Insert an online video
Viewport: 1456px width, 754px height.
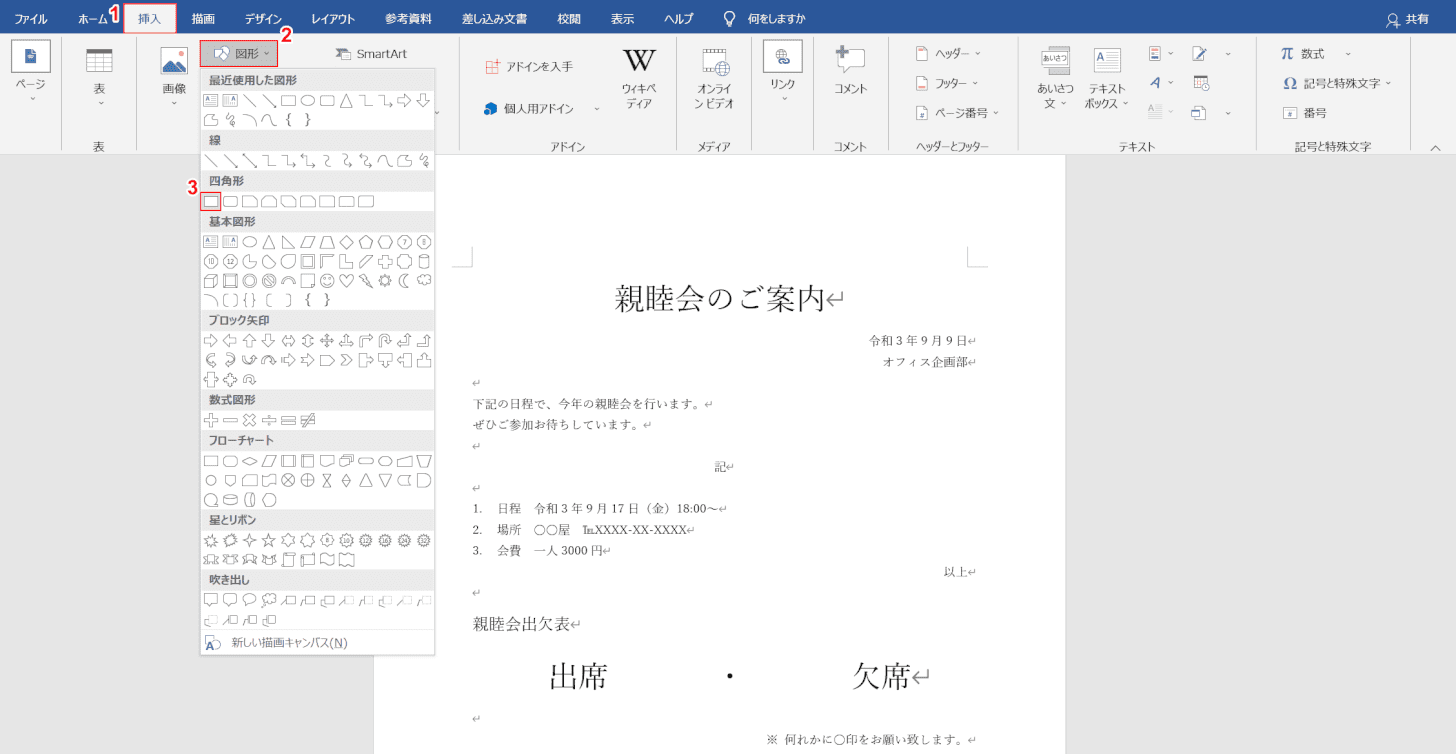pos(715,79)
